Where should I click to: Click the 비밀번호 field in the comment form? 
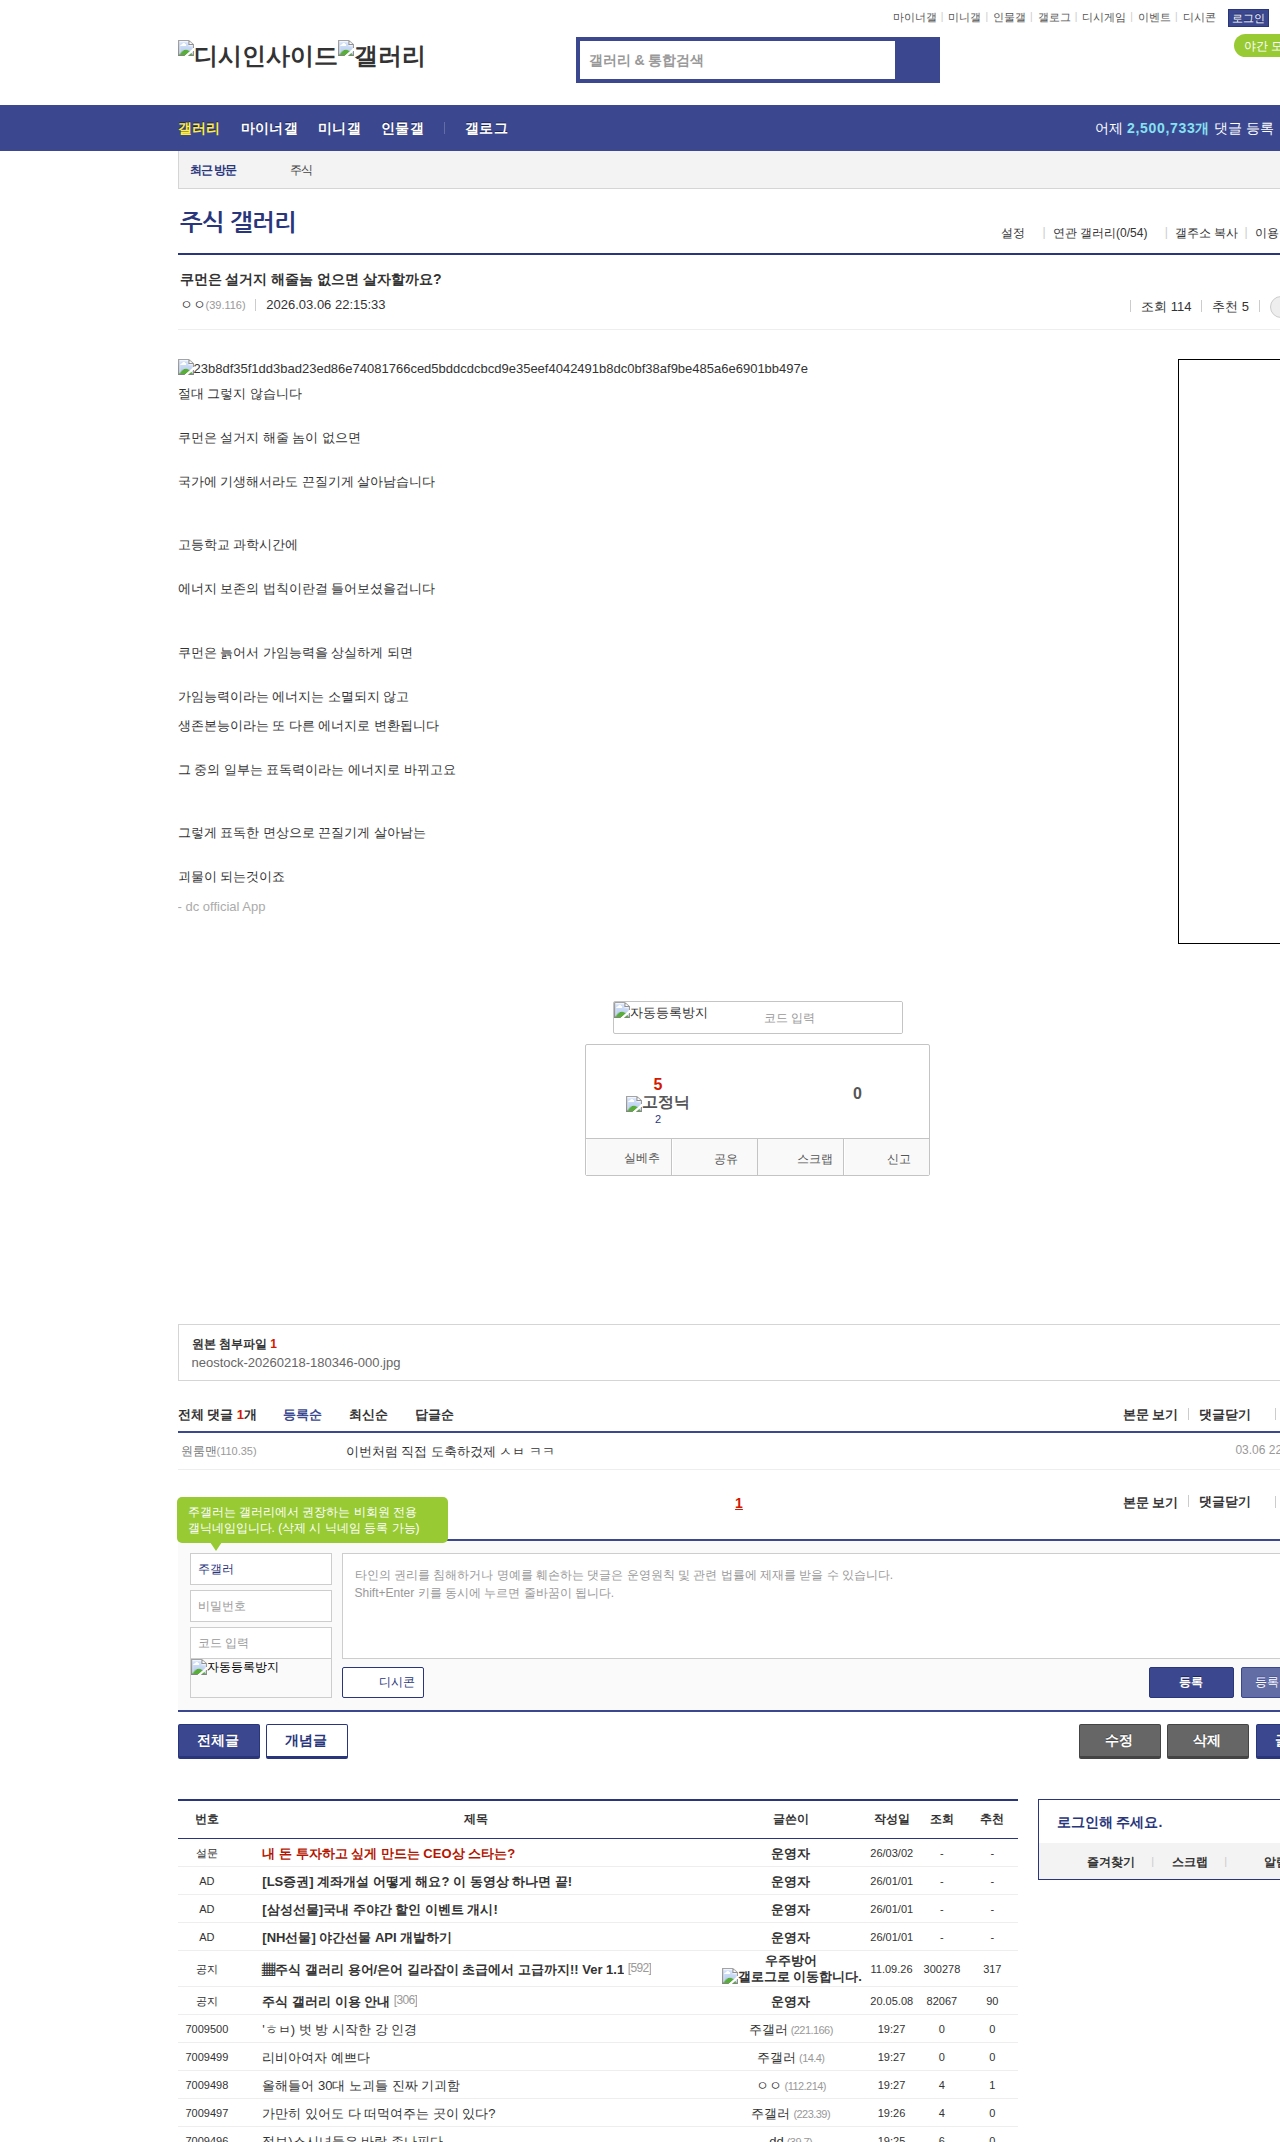click(x=261, y=1606)
